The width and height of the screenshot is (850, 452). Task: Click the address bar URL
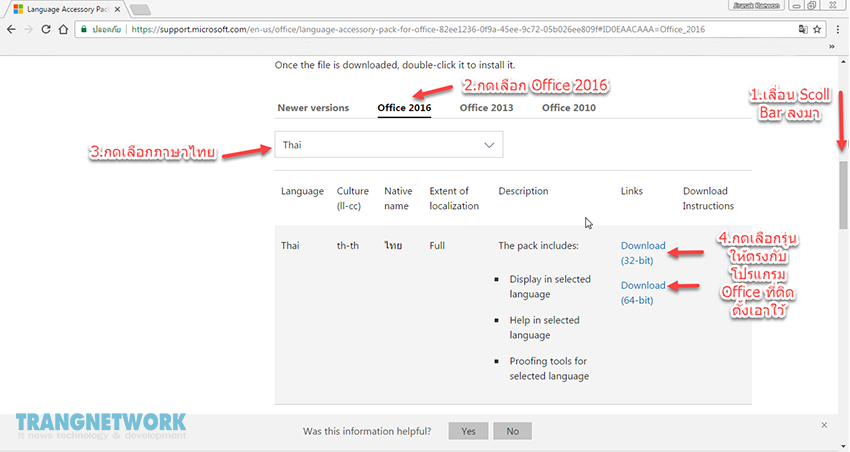tap(418, 29)
